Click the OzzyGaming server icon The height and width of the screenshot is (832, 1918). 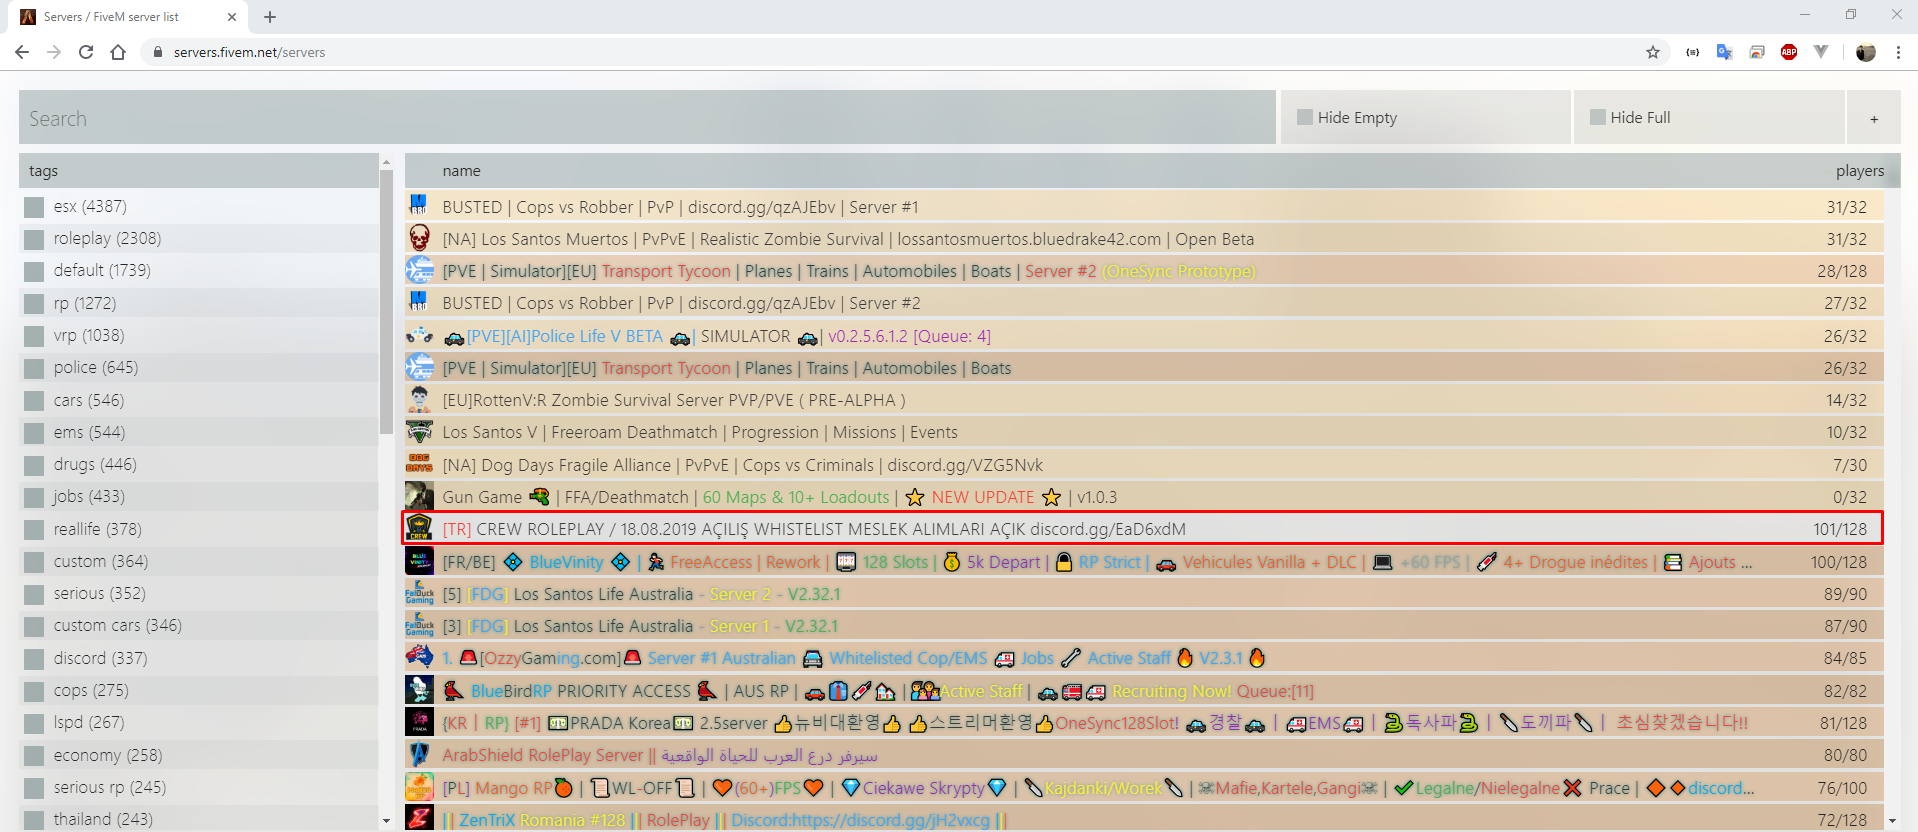(419, 658)
